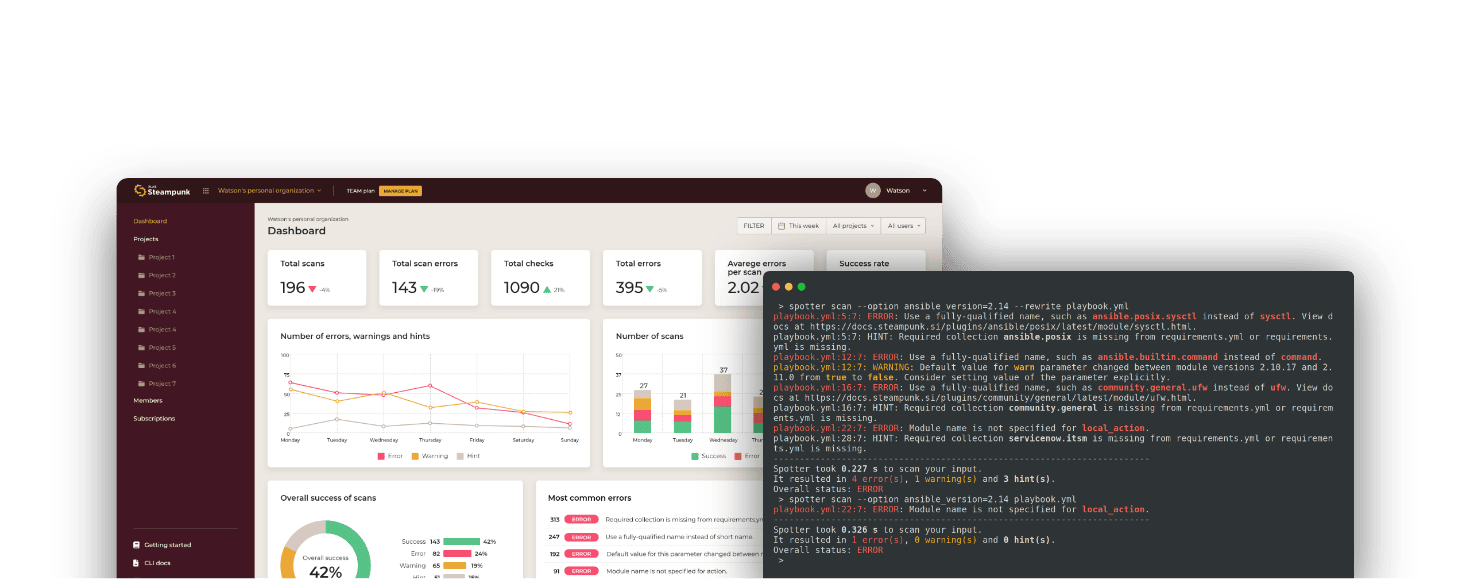Click the Getting started book icon
Image resolution: width=1470 pixels, height=579 pixels.
tap(136, 545)
